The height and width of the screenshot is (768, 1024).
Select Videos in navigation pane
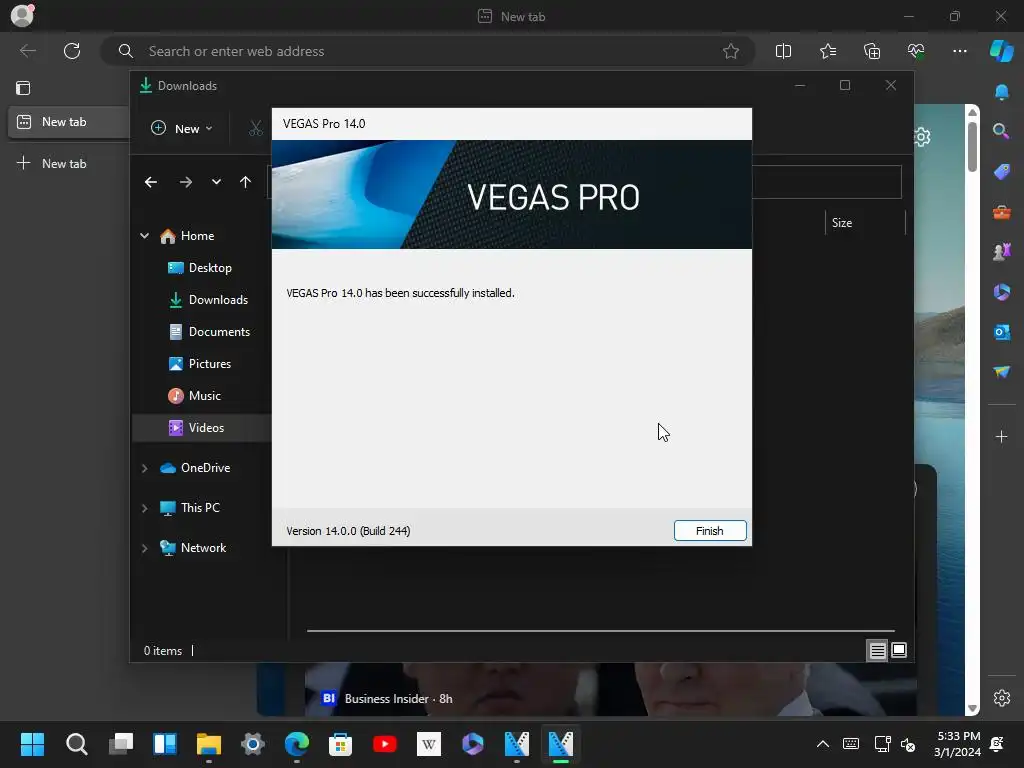click(201, 428)
